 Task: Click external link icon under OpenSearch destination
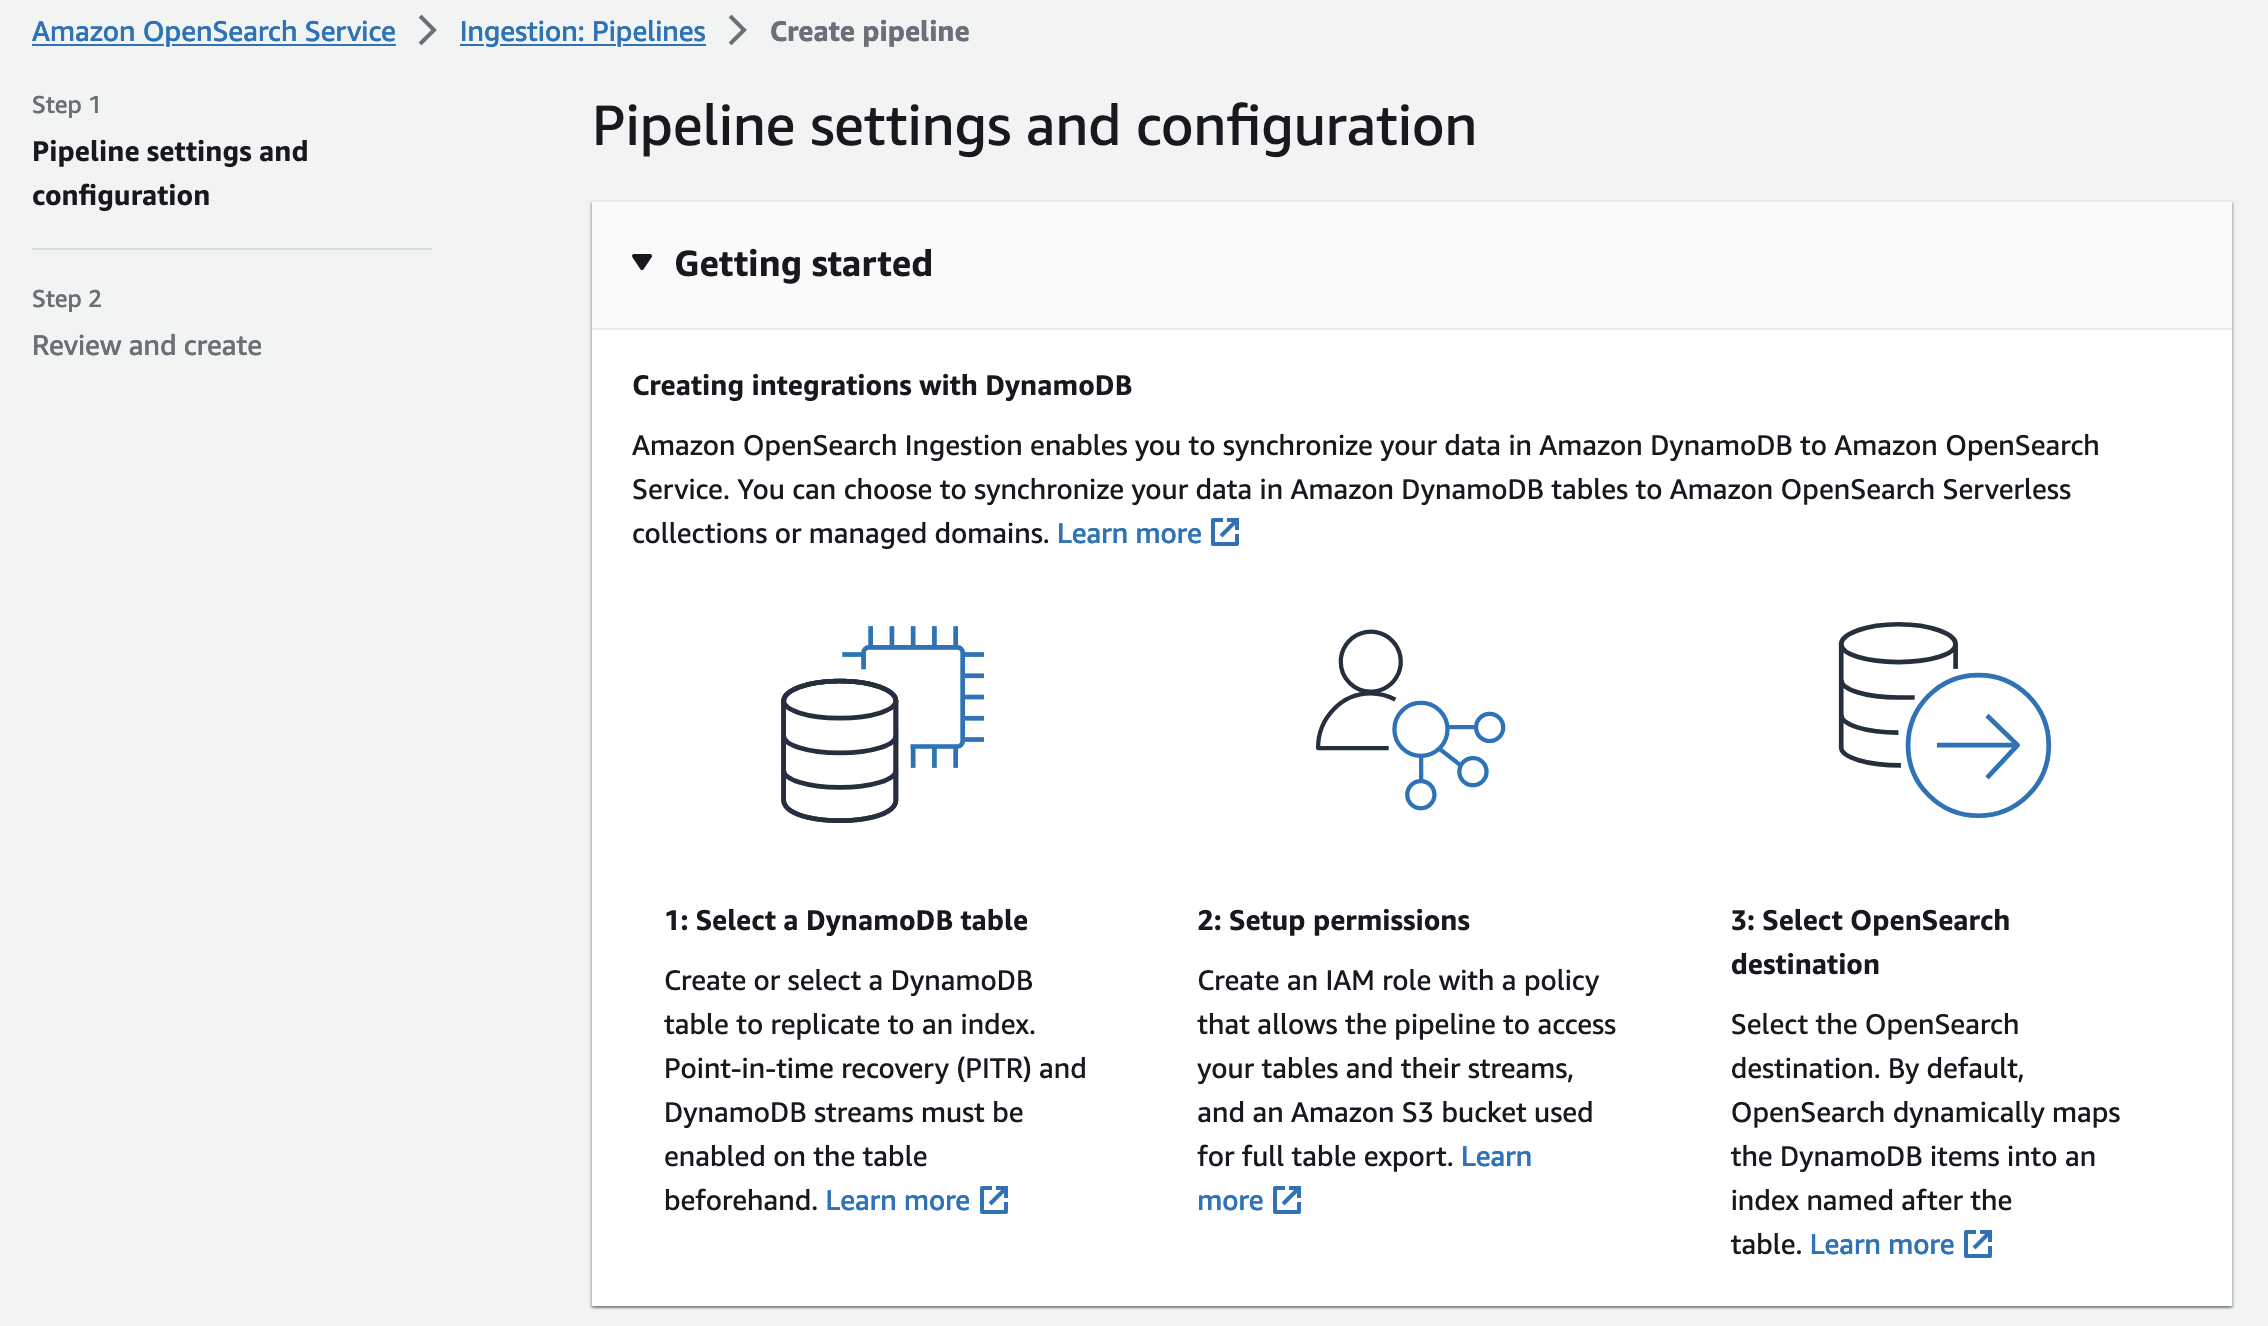coord(1978,1243)
